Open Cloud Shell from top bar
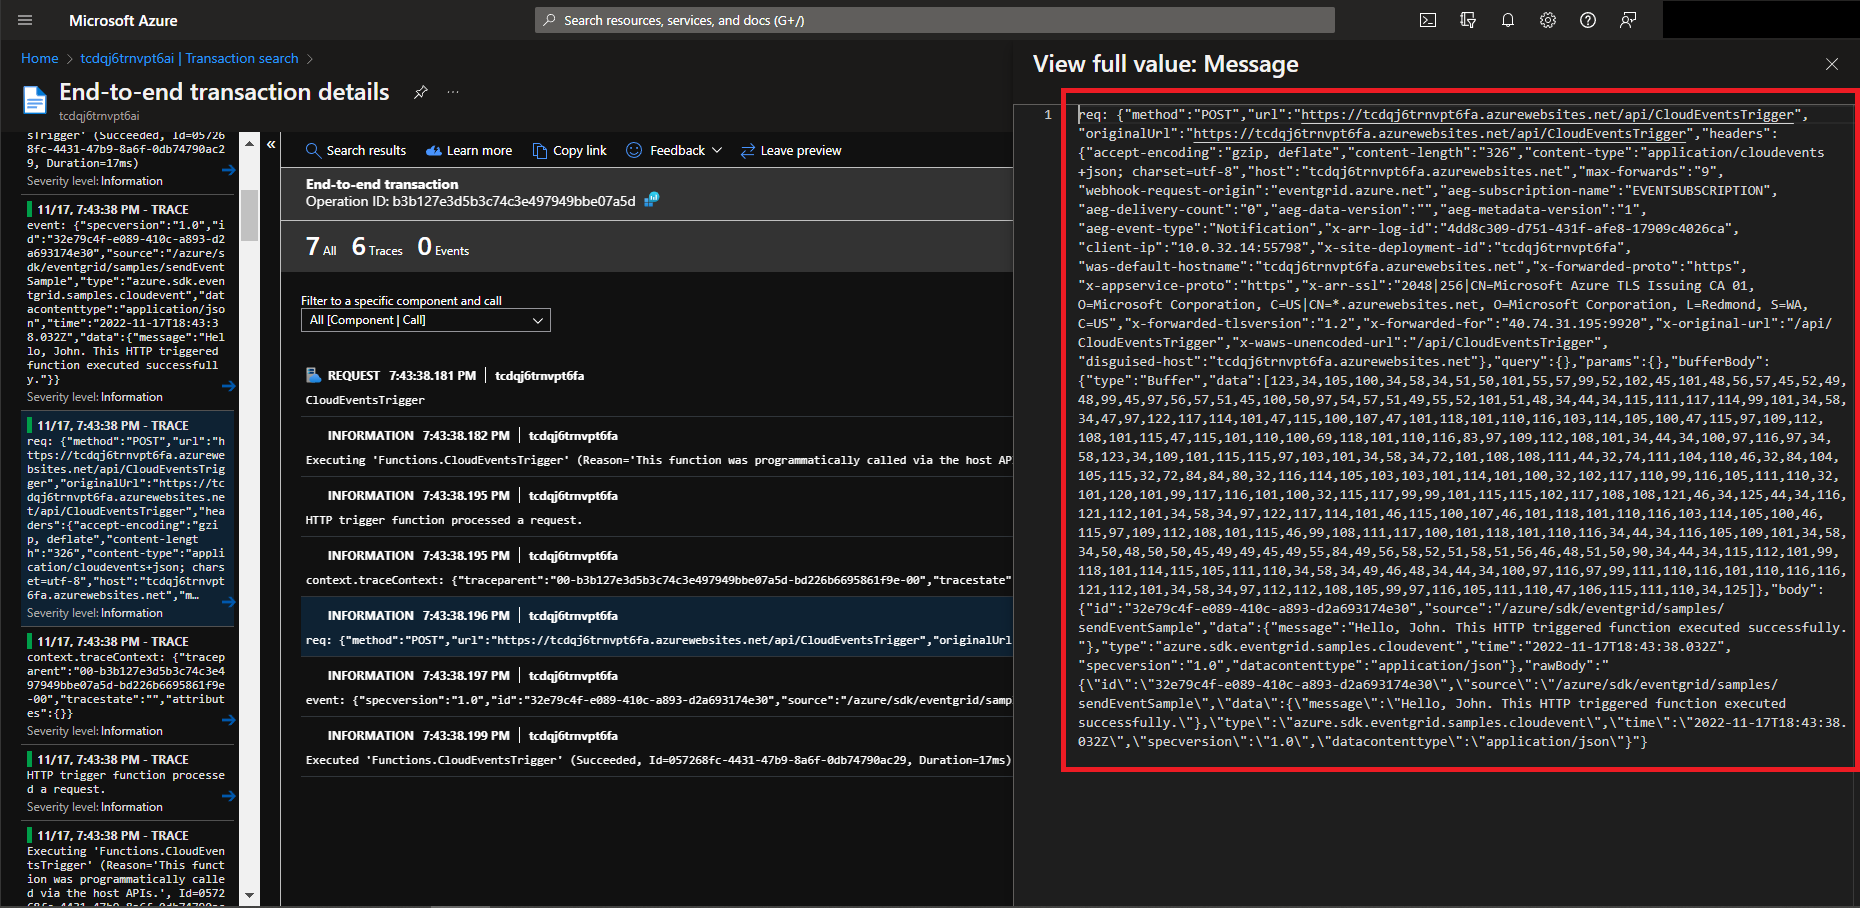Viewport: 1860px width, 908px height. pyautogui.click(x=1428, y=20)
